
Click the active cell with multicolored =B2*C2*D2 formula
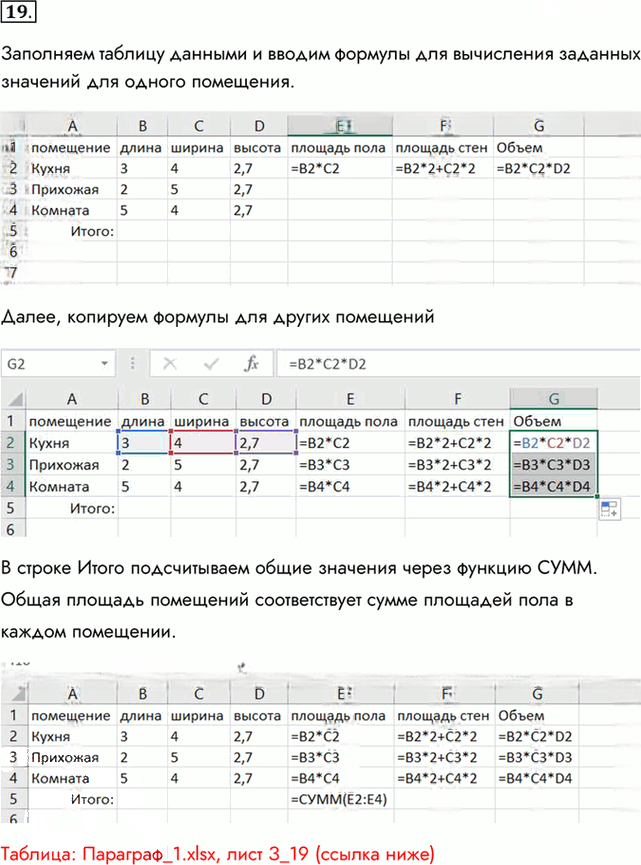click(x=553, y=443)
